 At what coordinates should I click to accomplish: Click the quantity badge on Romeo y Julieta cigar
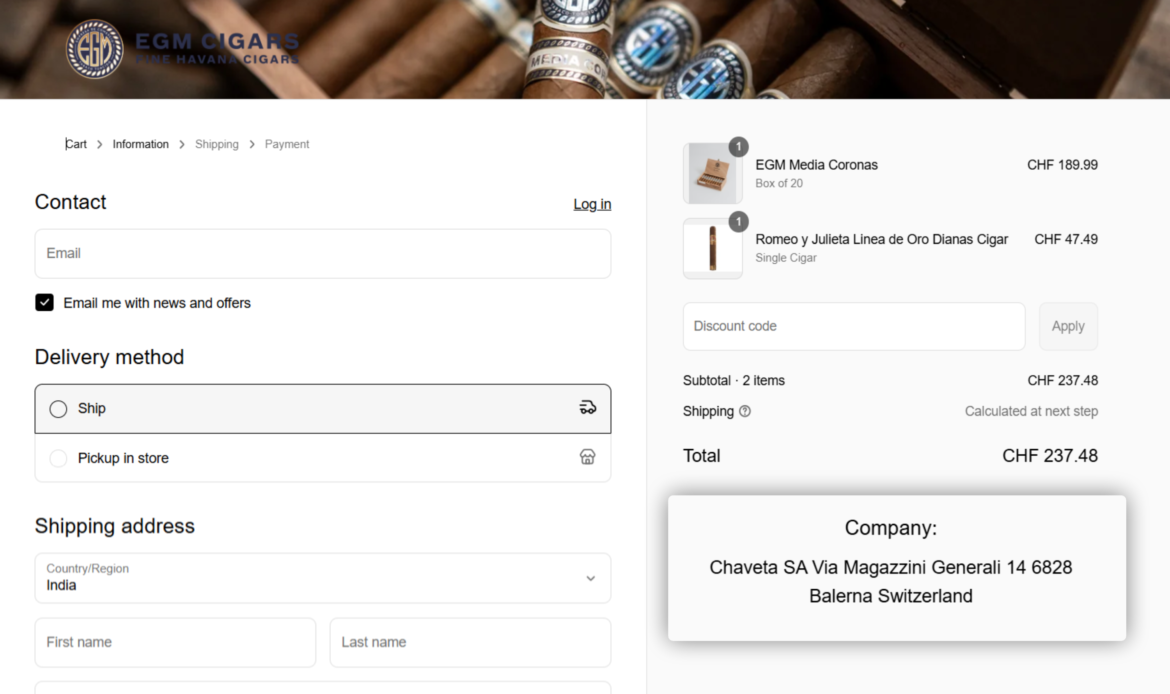coord(739,222)
